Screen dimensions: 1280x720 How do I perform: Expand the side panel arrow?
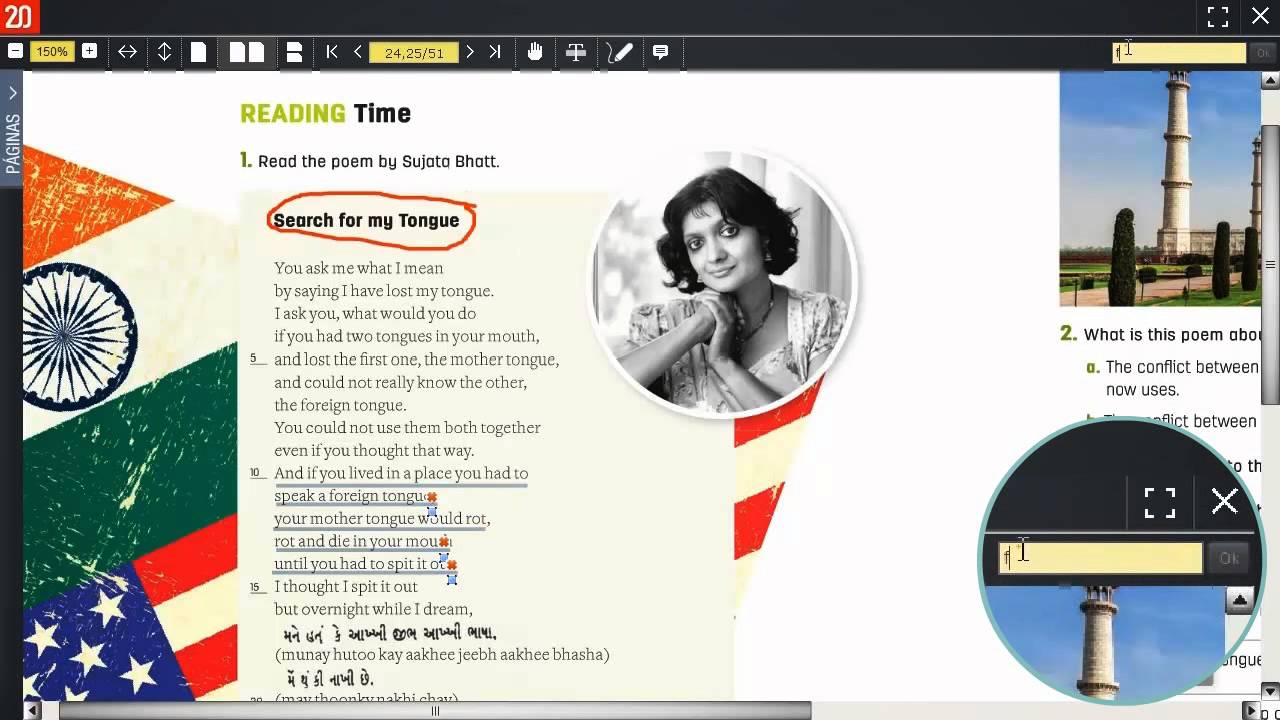click(x=12, y=93)
